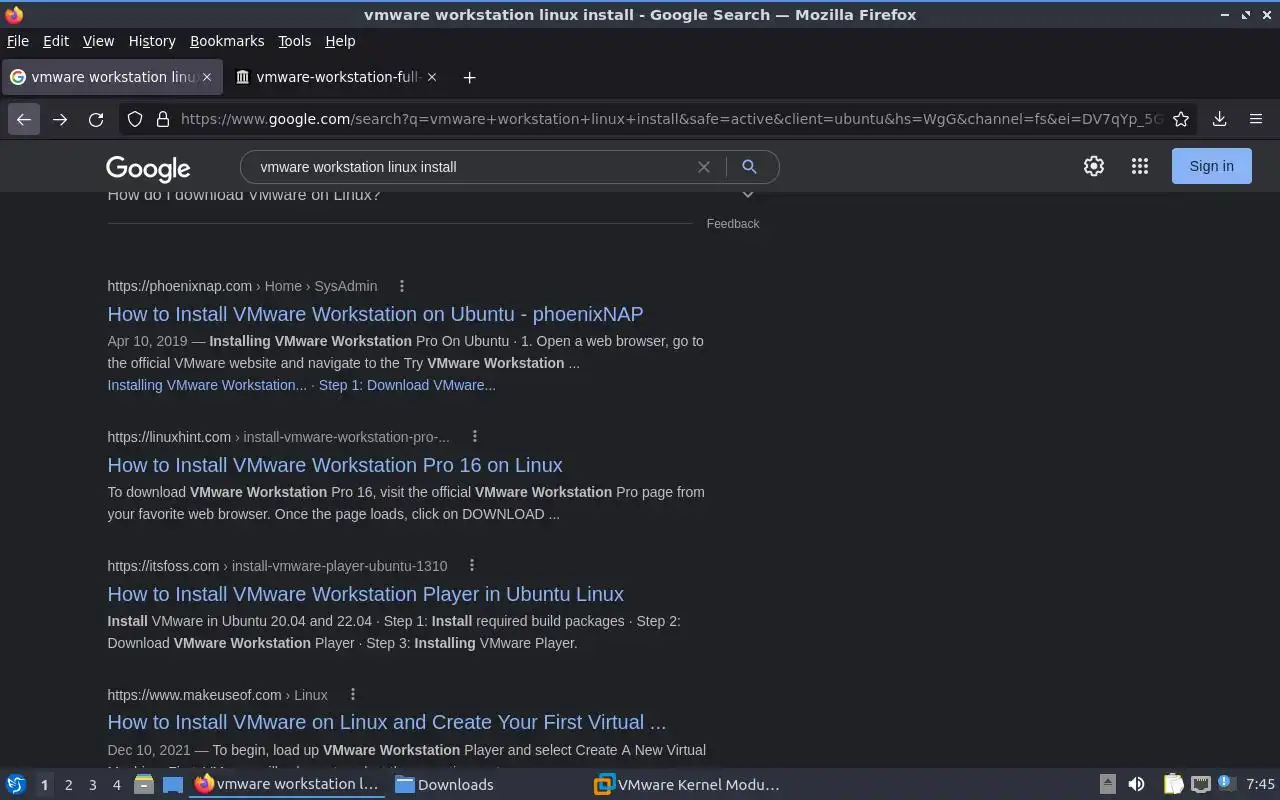This screenshot has height=800, width=1280.
Task: Click the blue show desktop icon in taskbar
Action: pos(173,784)
